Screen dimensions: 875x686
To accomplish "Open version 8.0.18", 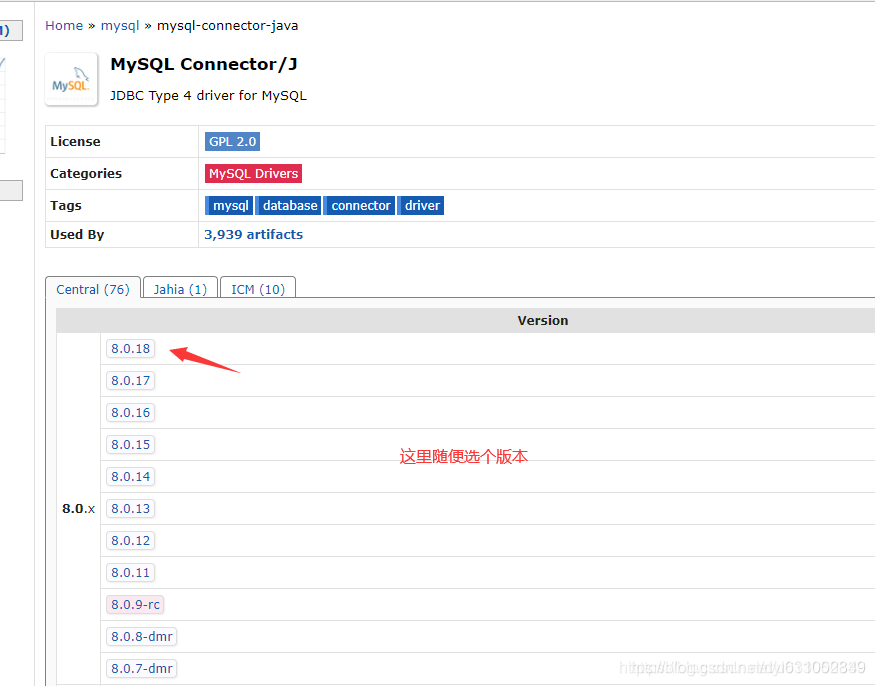I will point(131,349).
